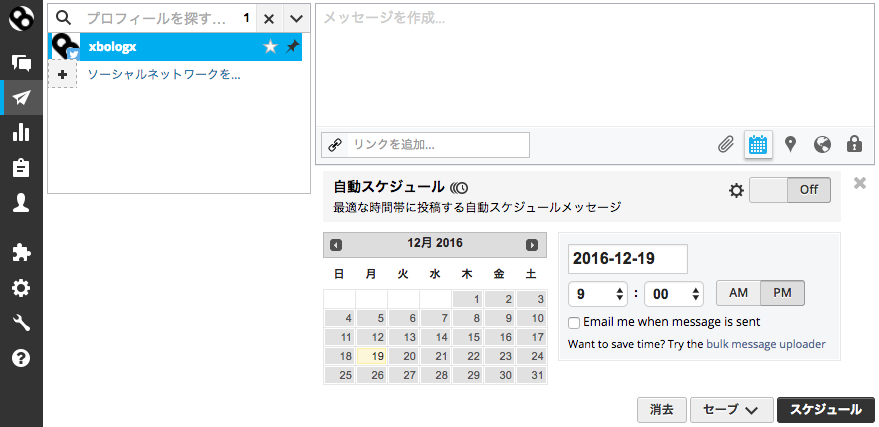Open Hootsuite owl logo home
Image resolution: width=879 pixels, height=427 pixels.
point(21,18)
